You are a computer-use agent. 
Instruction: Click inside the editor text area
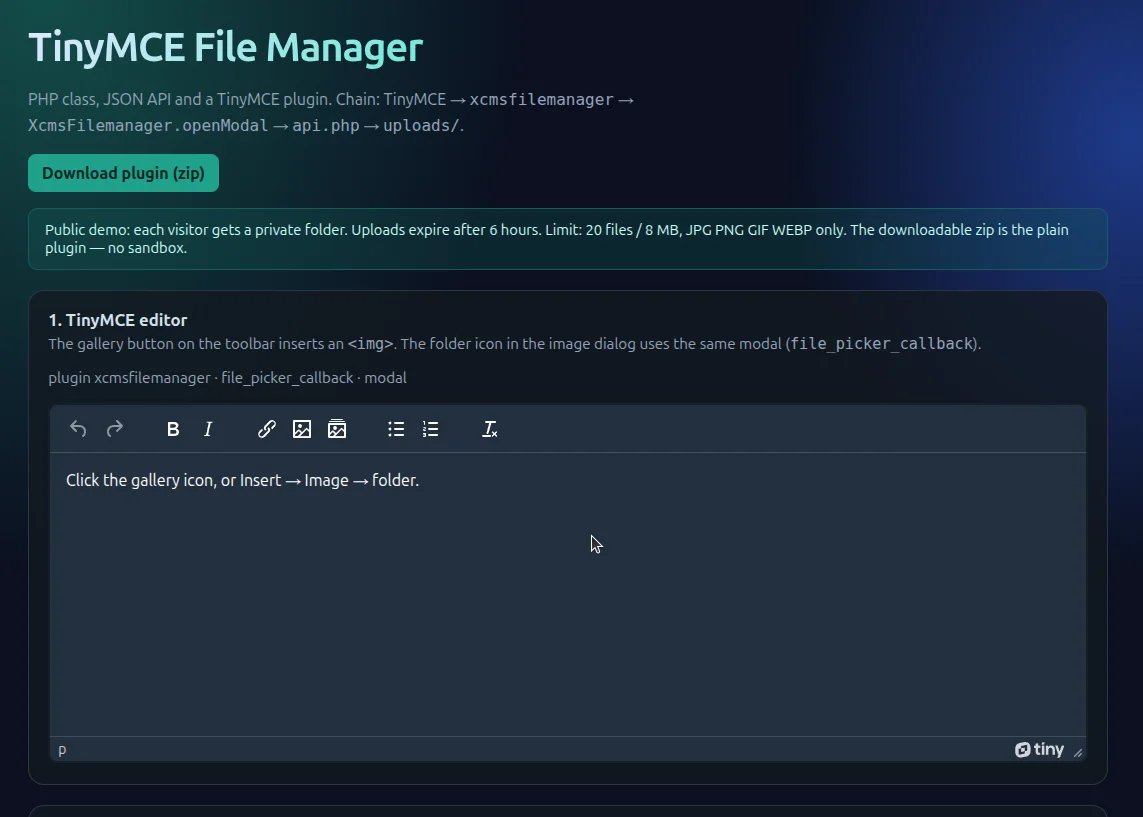(568, 594)
